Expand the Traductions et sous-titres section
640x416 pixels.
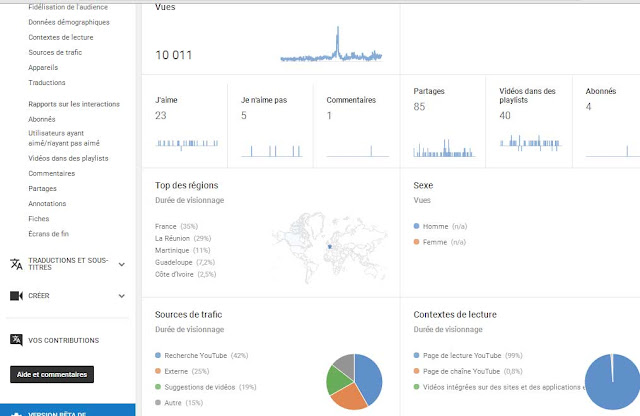pyautogui.click(x=122, y=264)
